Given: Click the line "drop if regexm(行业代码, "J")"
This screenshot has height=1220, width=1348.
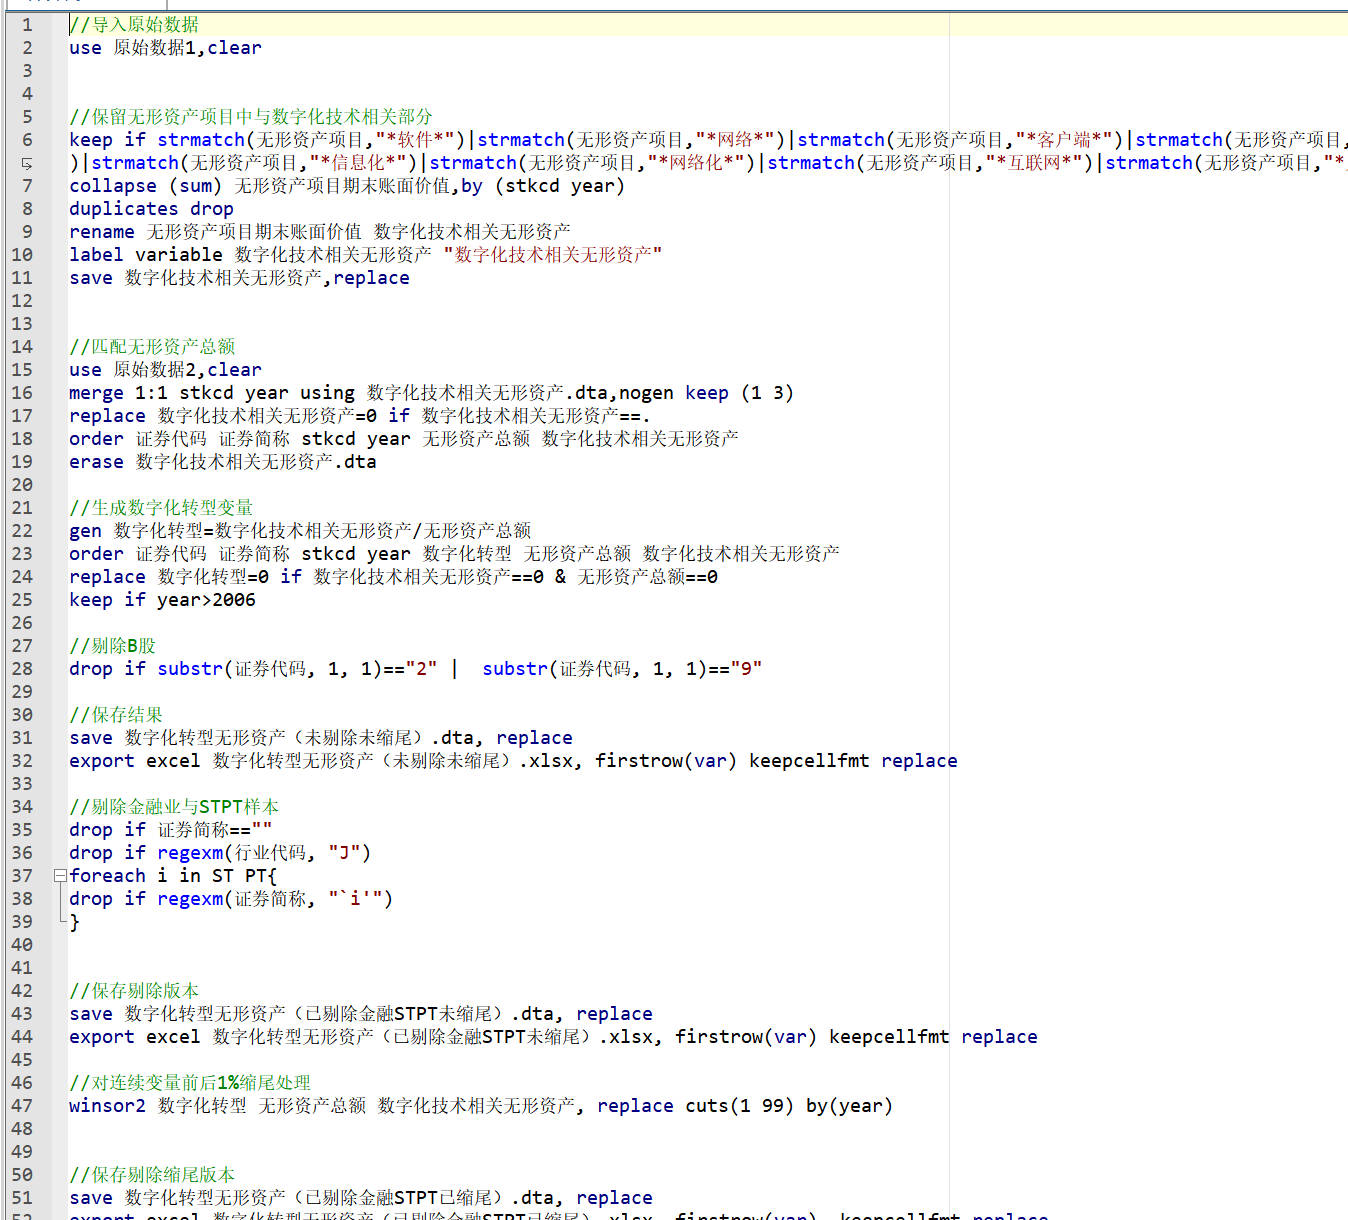Looking at the screenshot, I should pyautogui.click(x=220, y=852).
